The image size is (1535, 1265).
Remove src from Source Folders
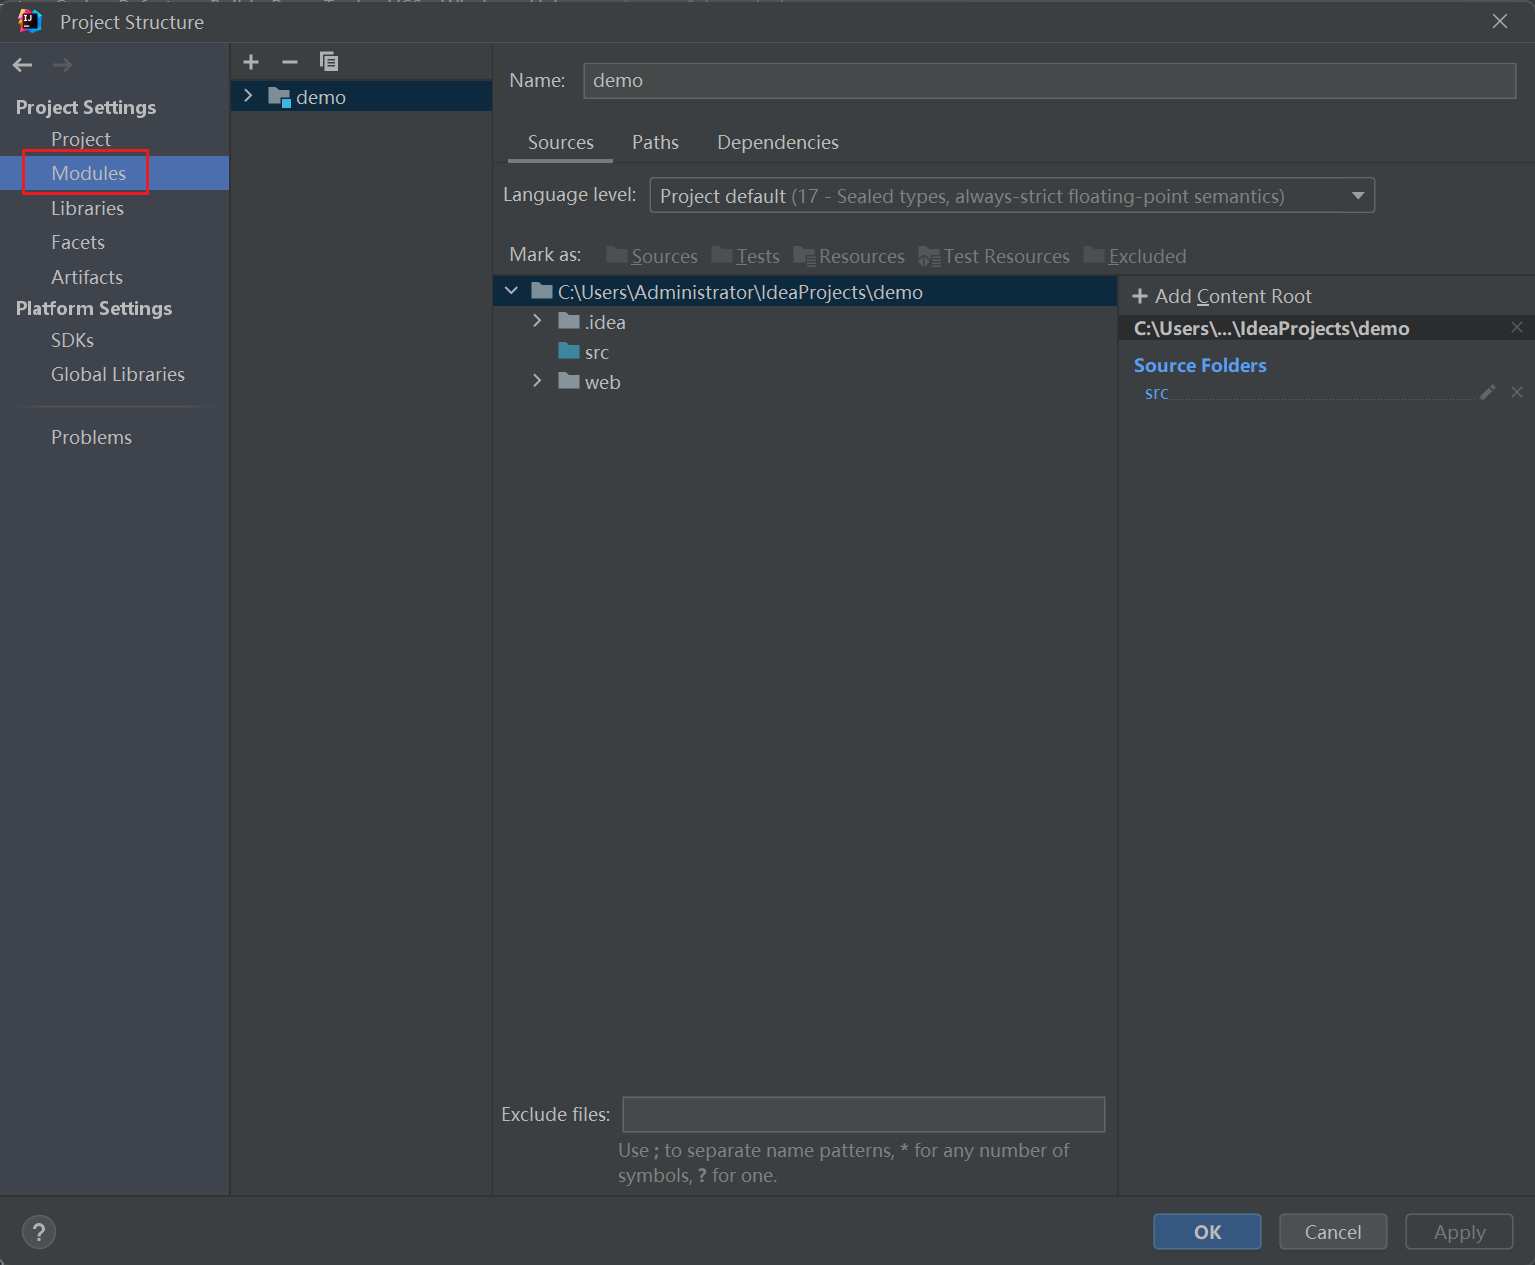pos(1517,392)
